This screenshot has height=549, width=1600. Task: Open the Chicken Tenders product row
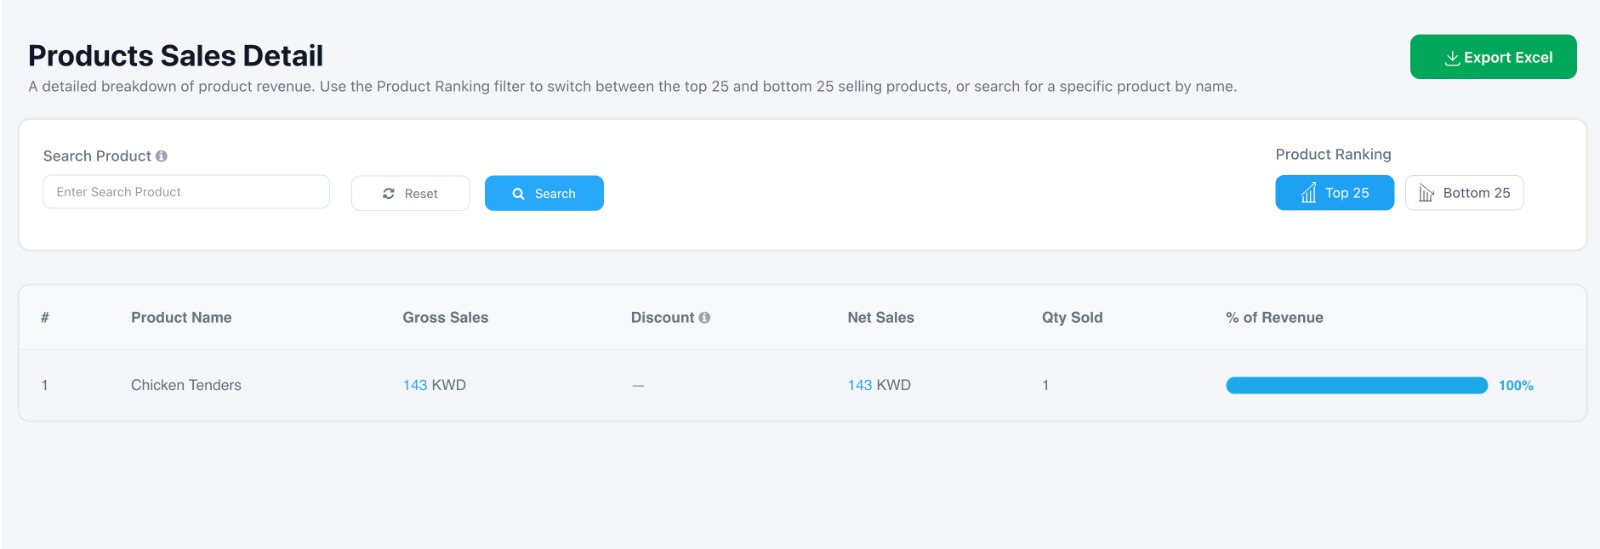click(802, 385)
